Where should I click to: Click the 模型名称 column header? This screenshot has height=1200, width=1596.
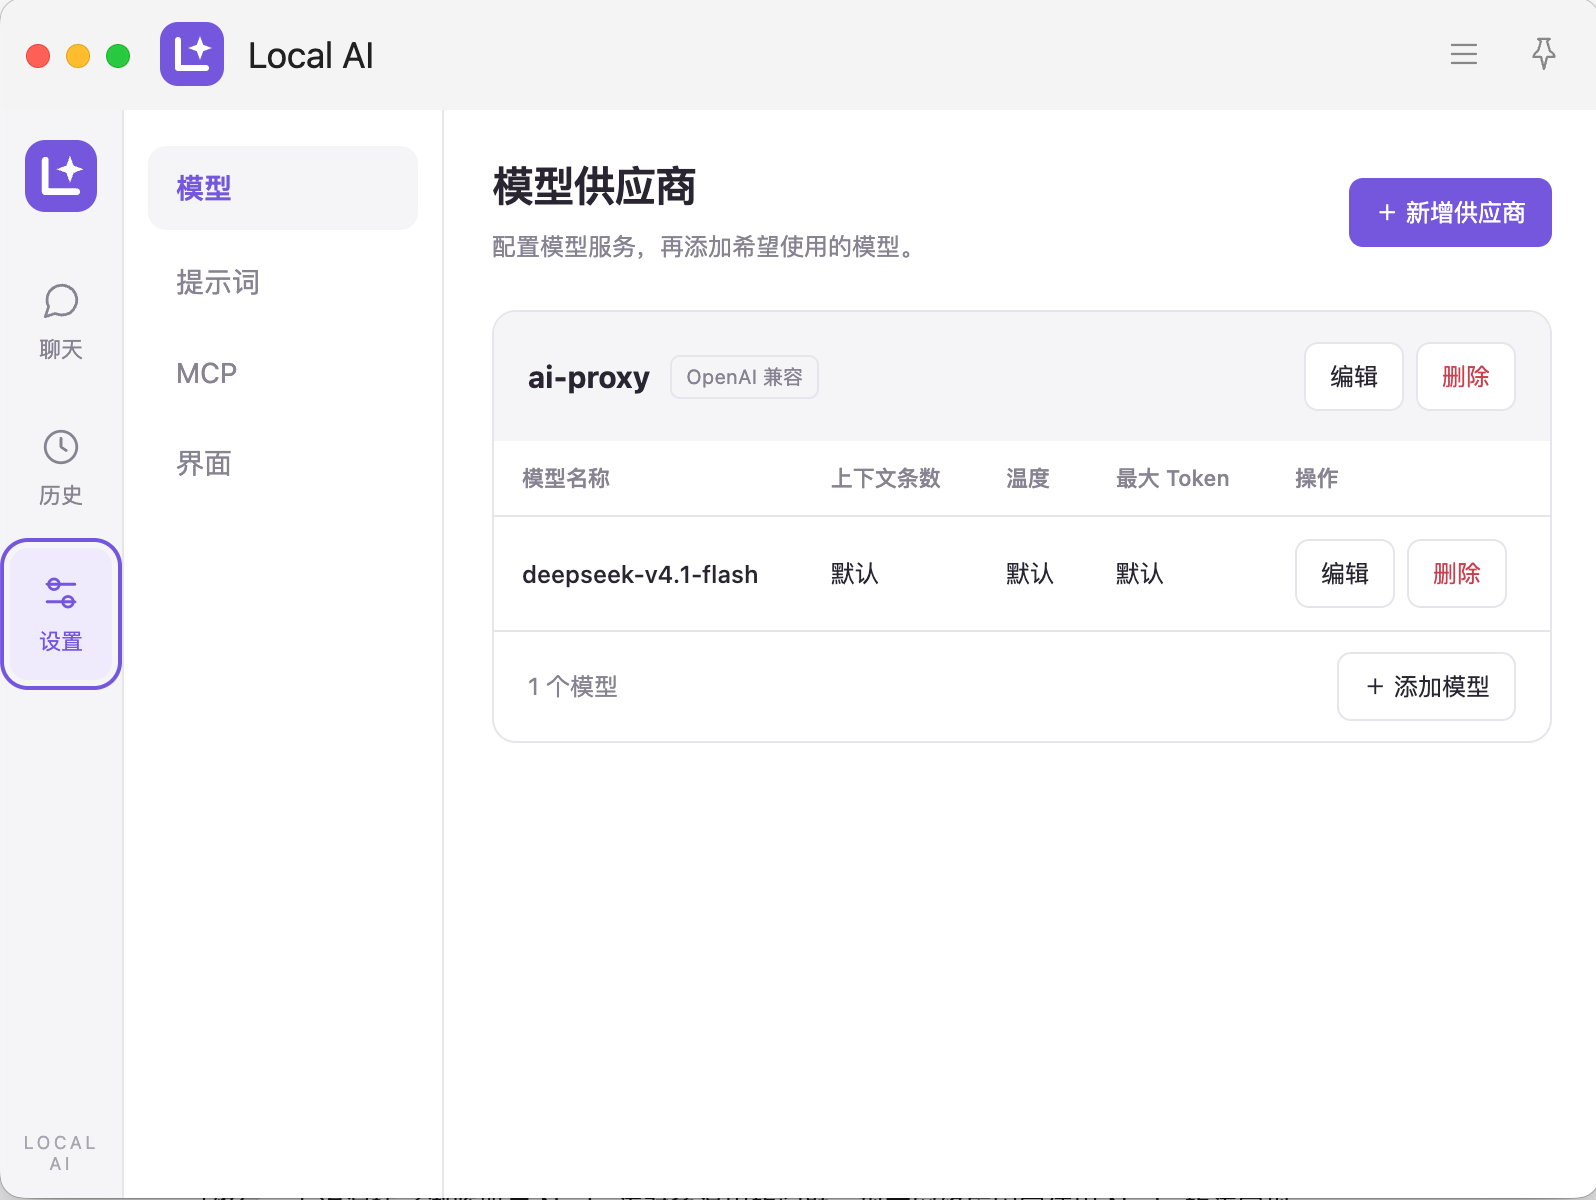point(566,478)
